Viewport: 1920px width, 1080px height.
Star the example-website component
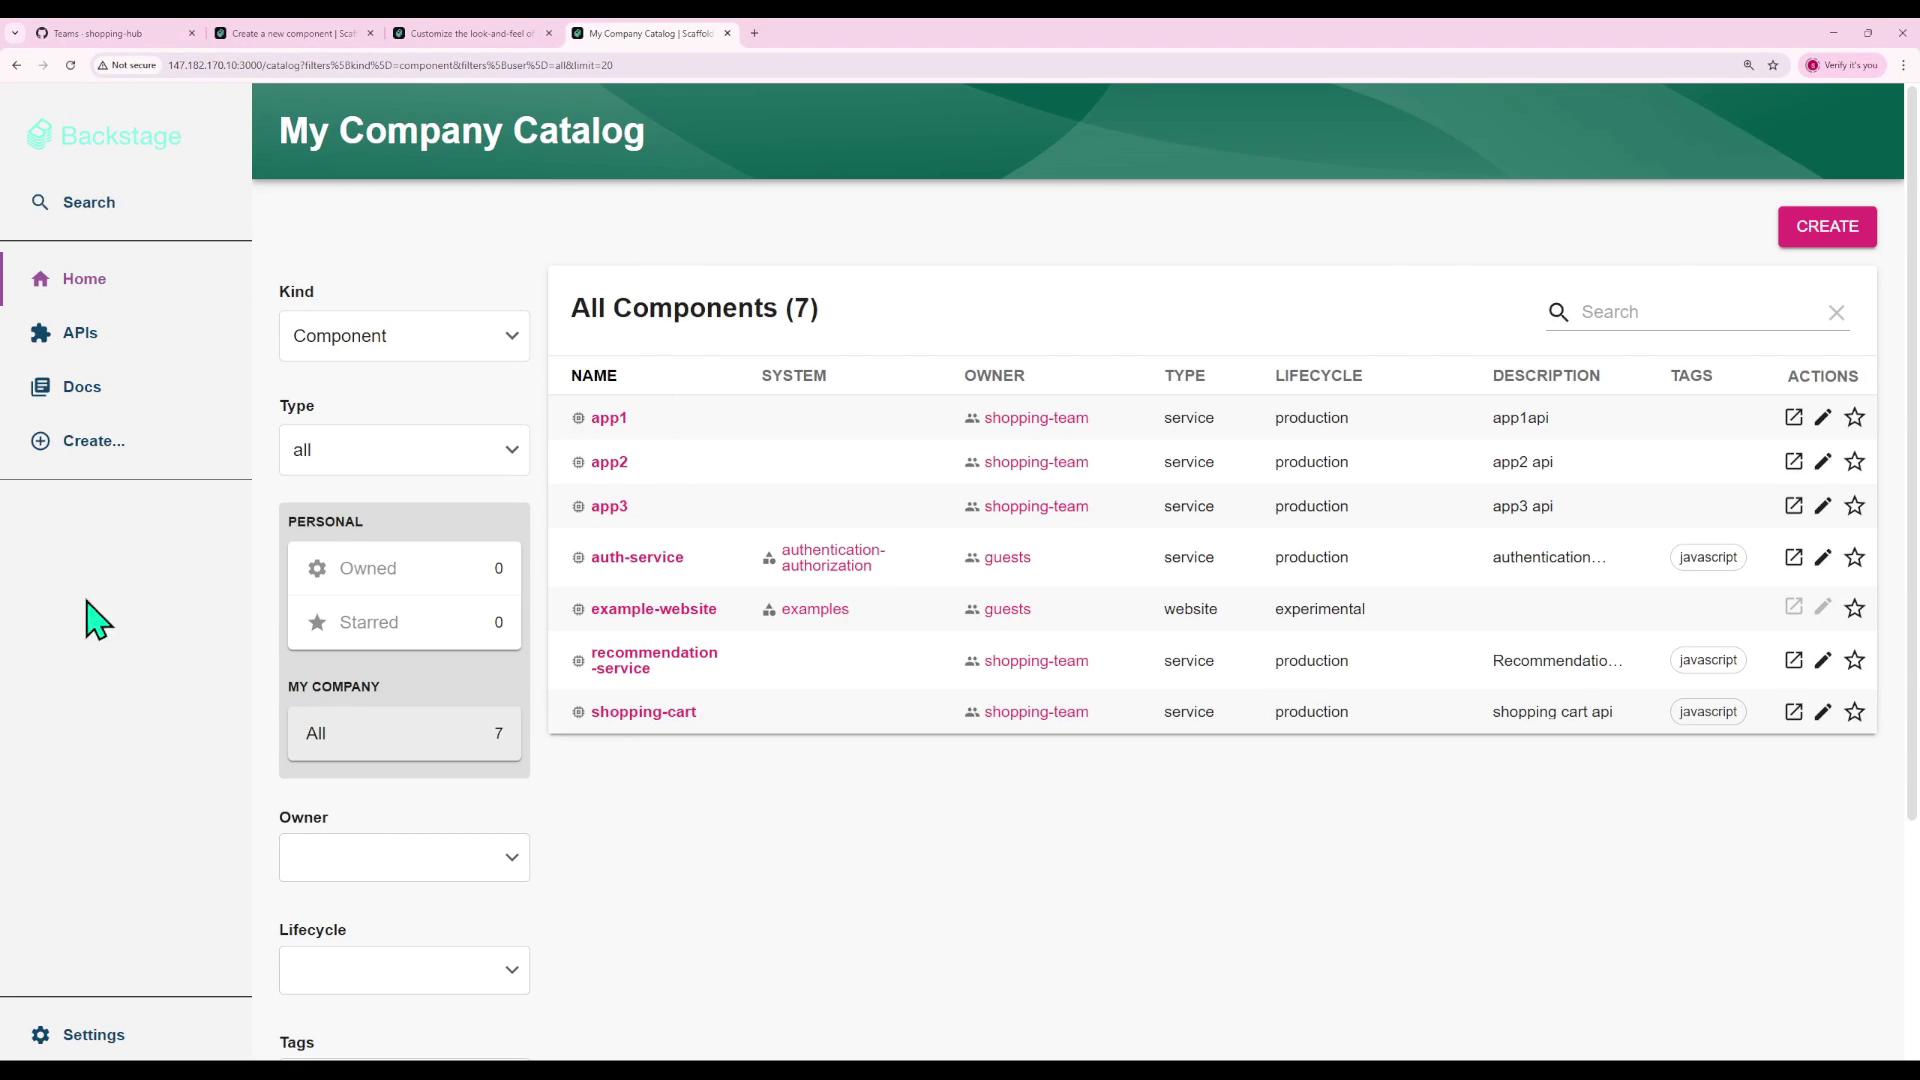[1855, 608]
